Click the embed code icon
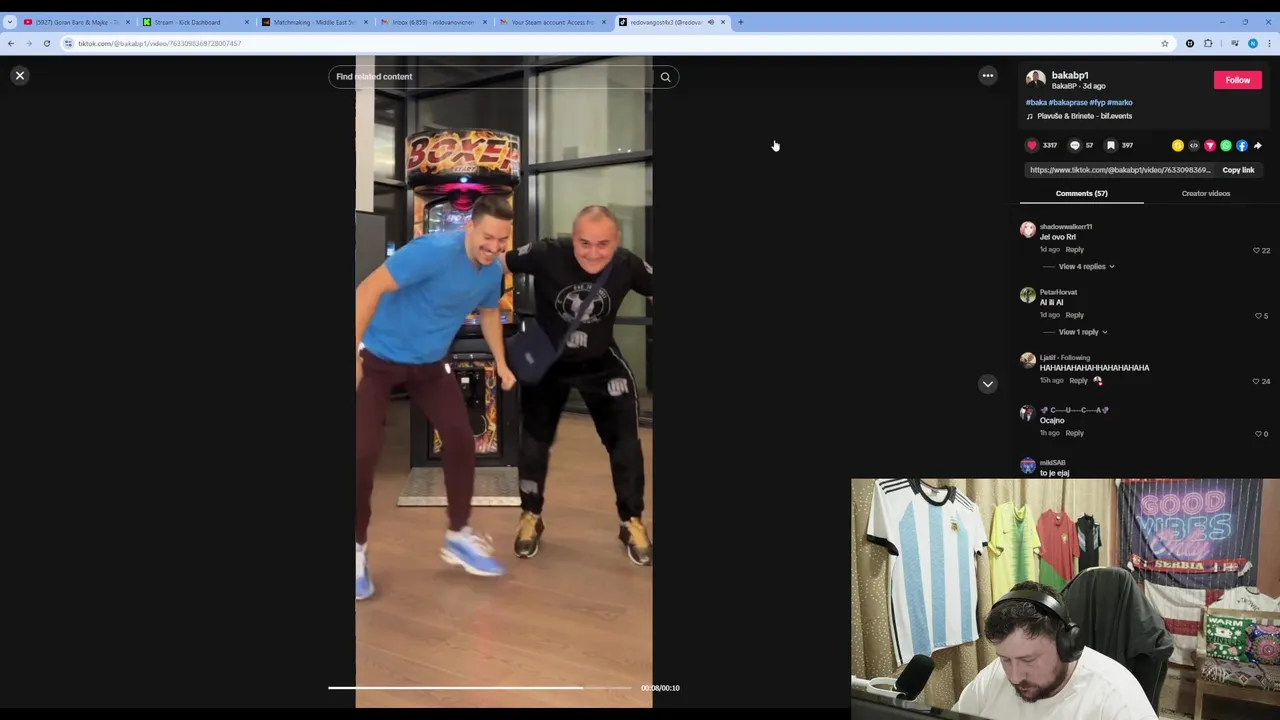The height and width of the screenshot is (720, 1280). point(1194,145)
